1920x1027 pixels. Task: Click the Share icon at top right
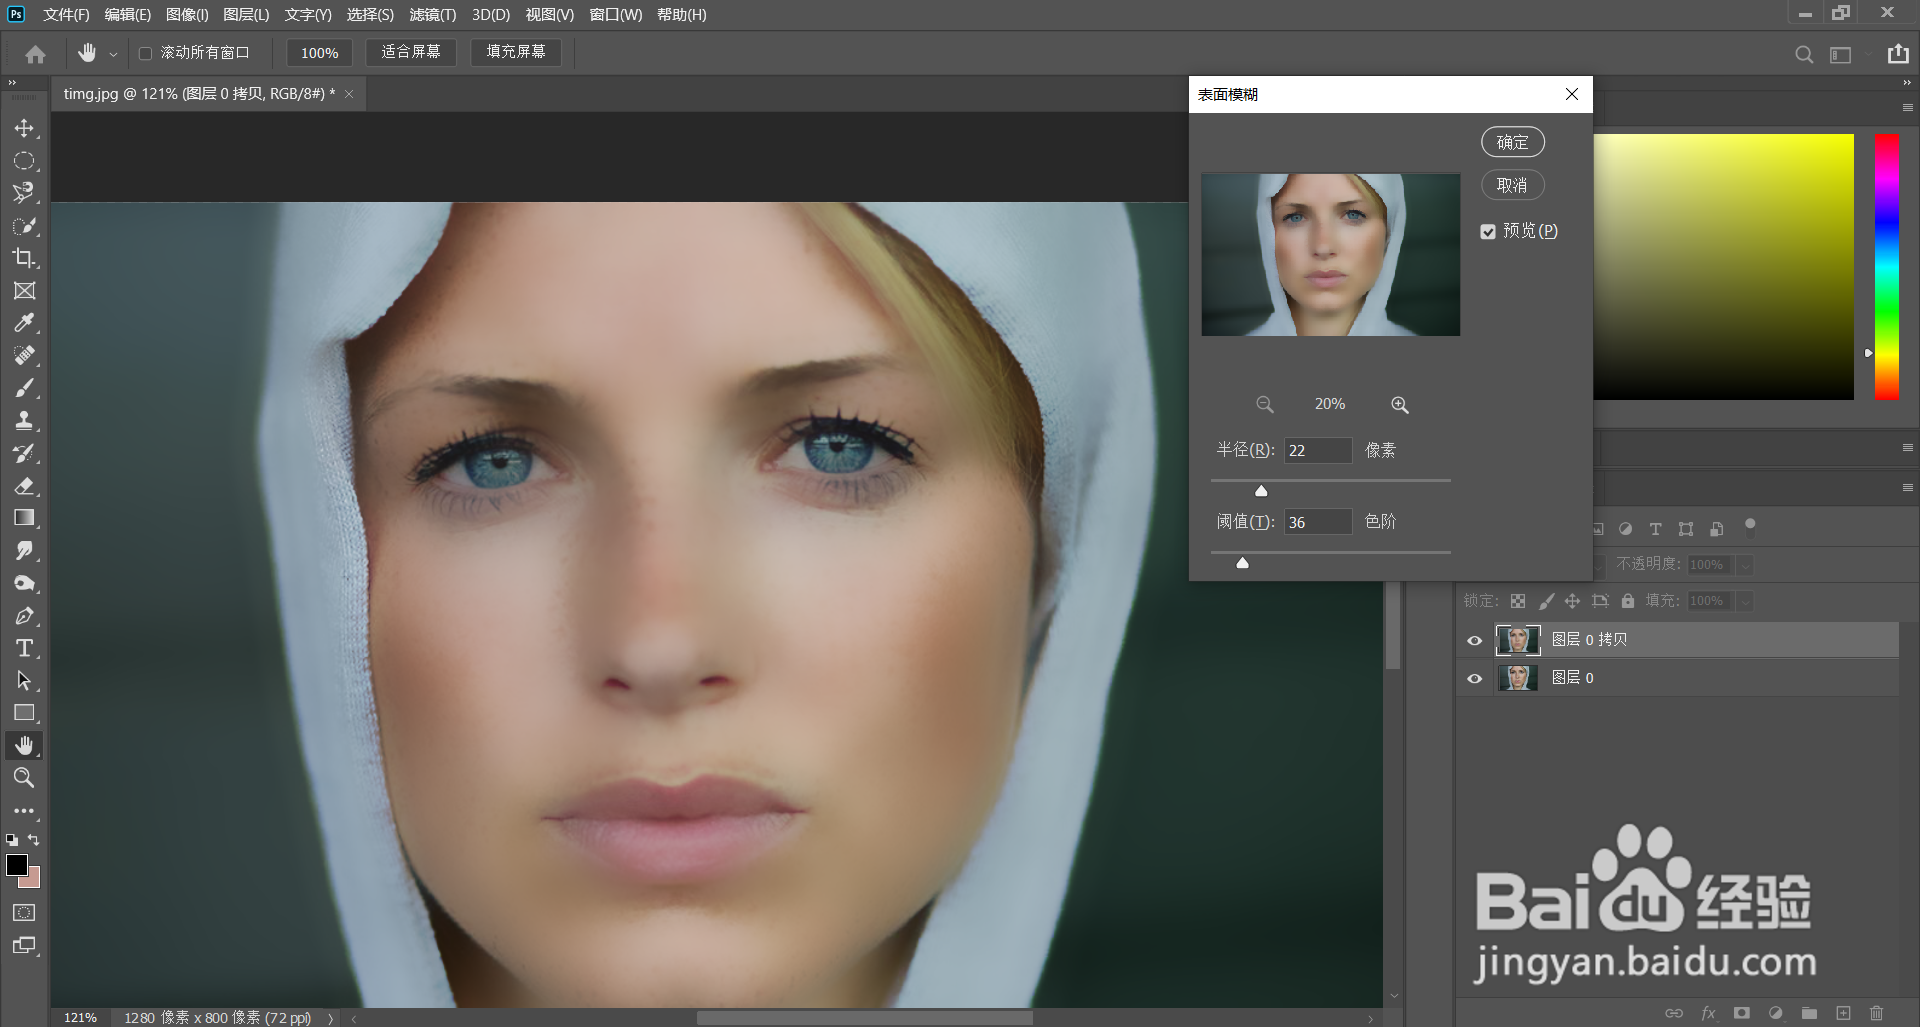coord(1898,54)
